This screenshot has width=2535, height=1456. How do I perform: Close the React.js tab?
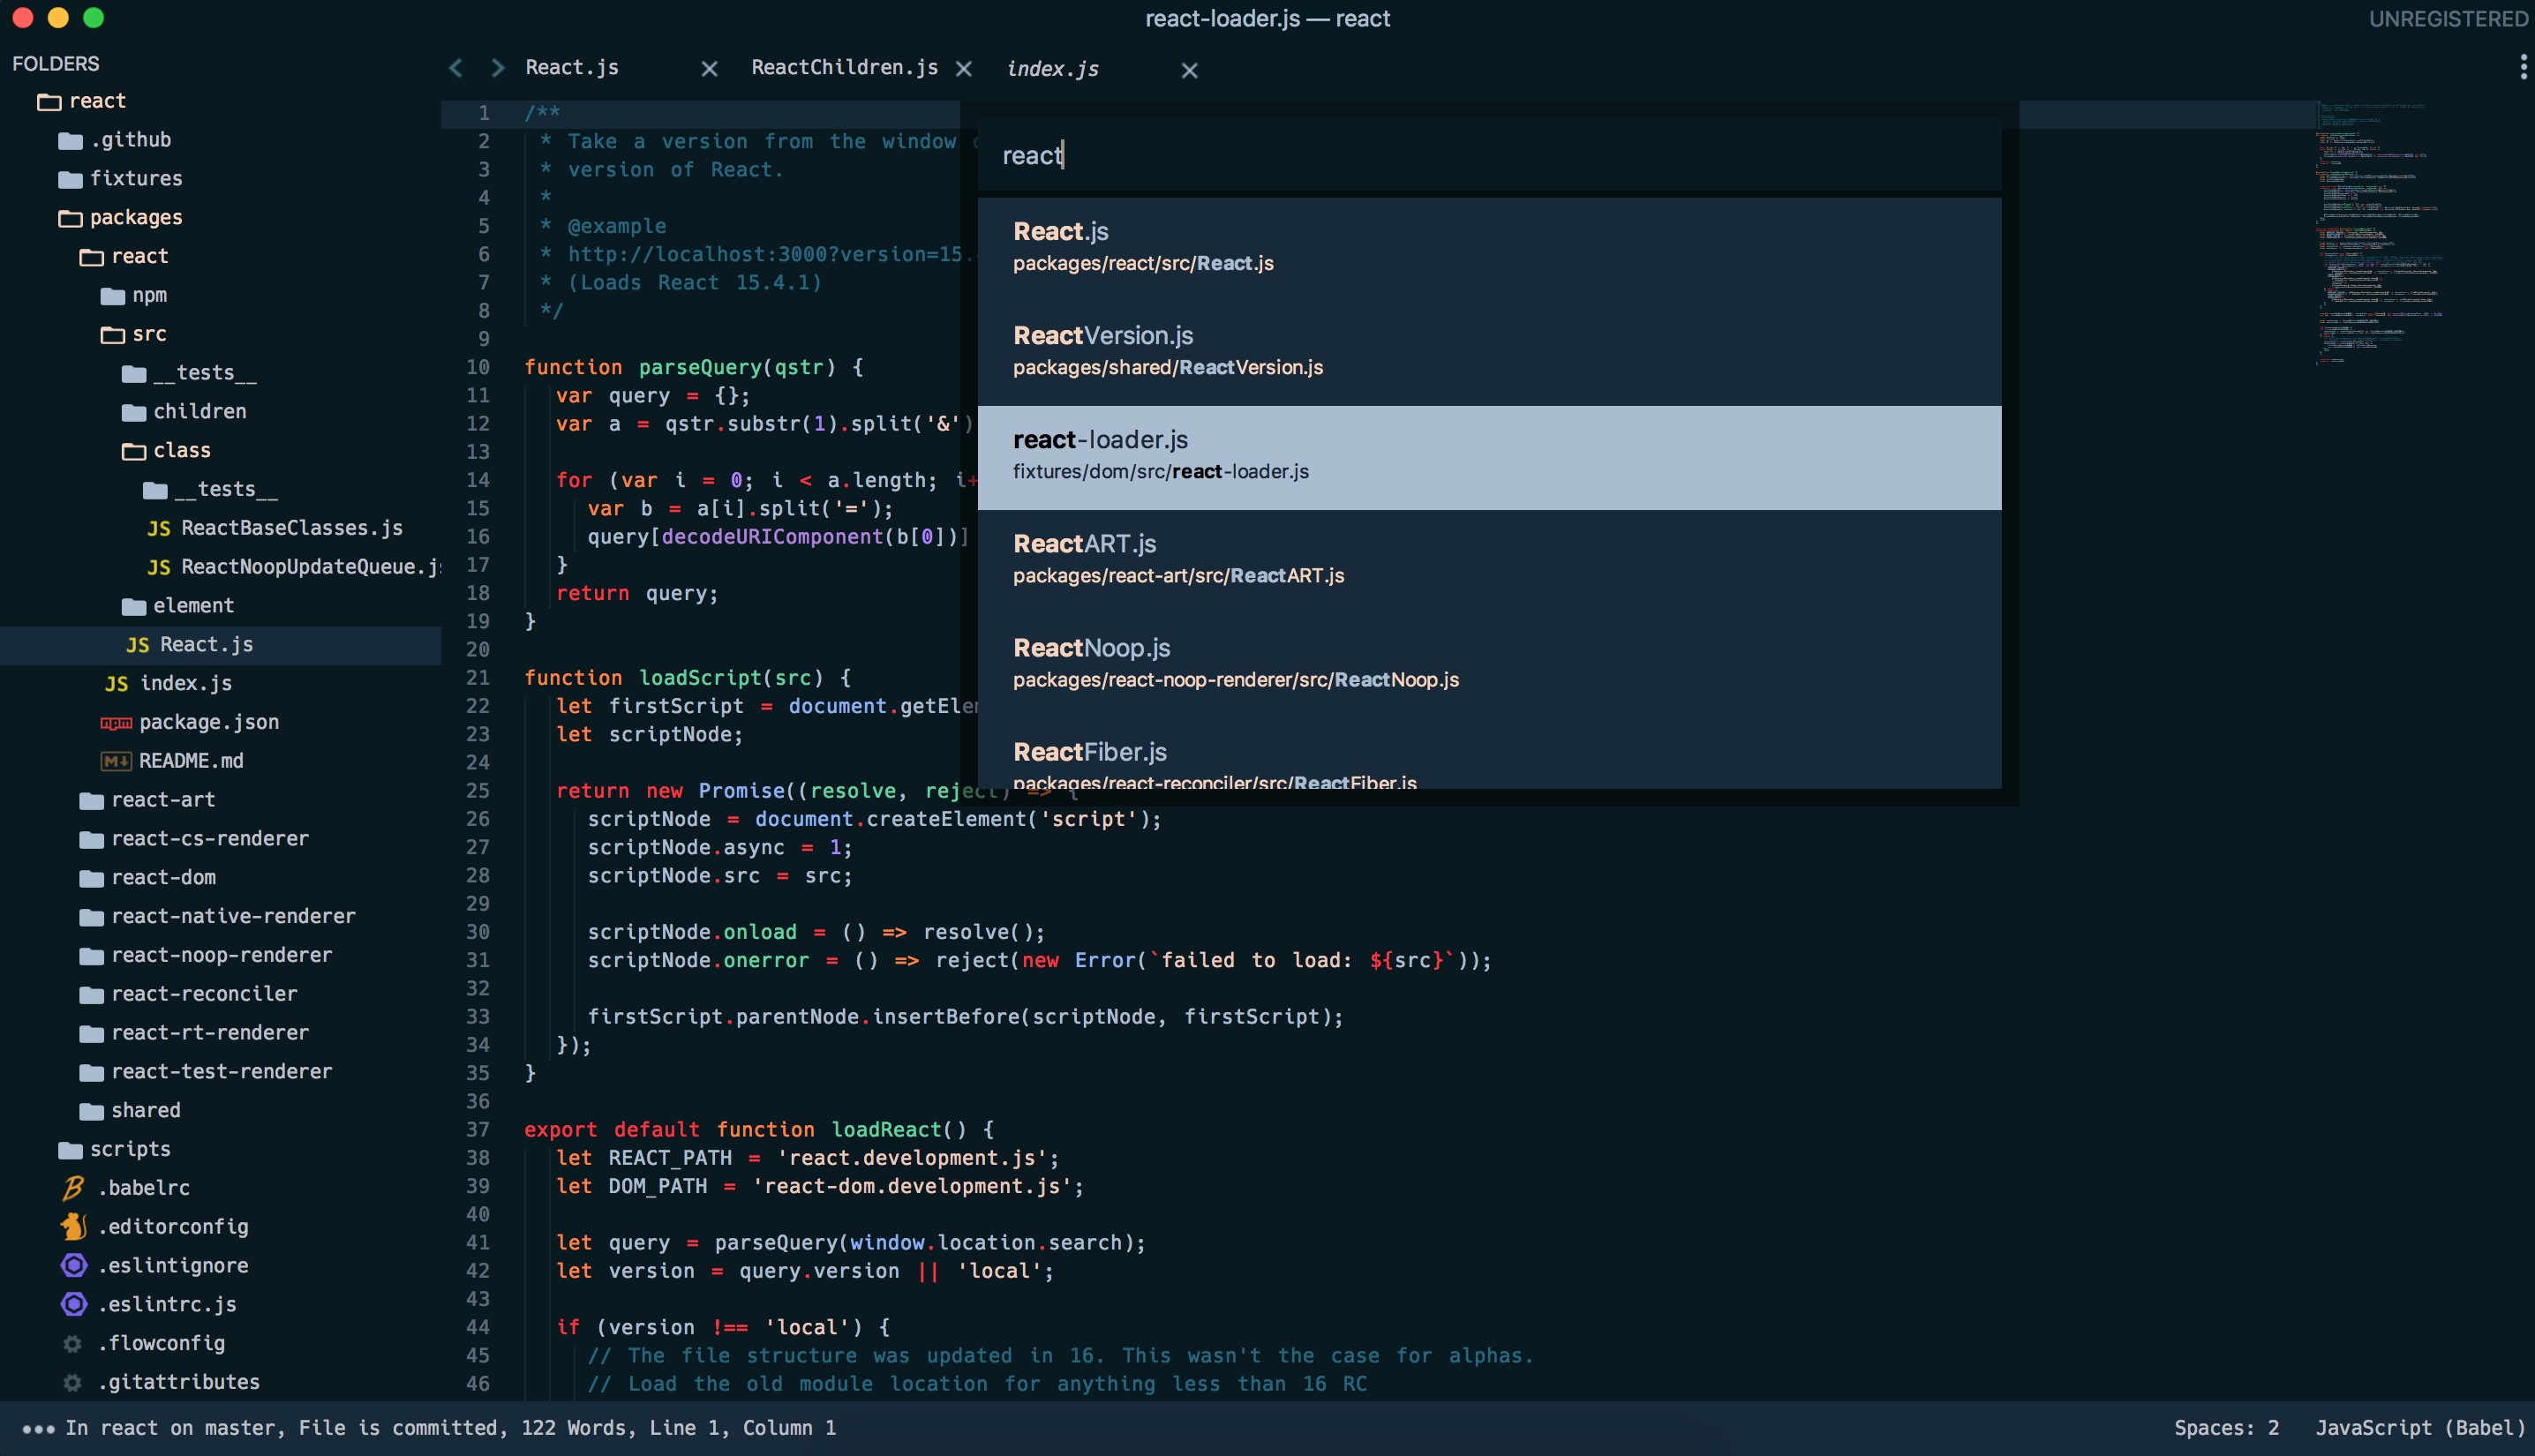(709, 69)
